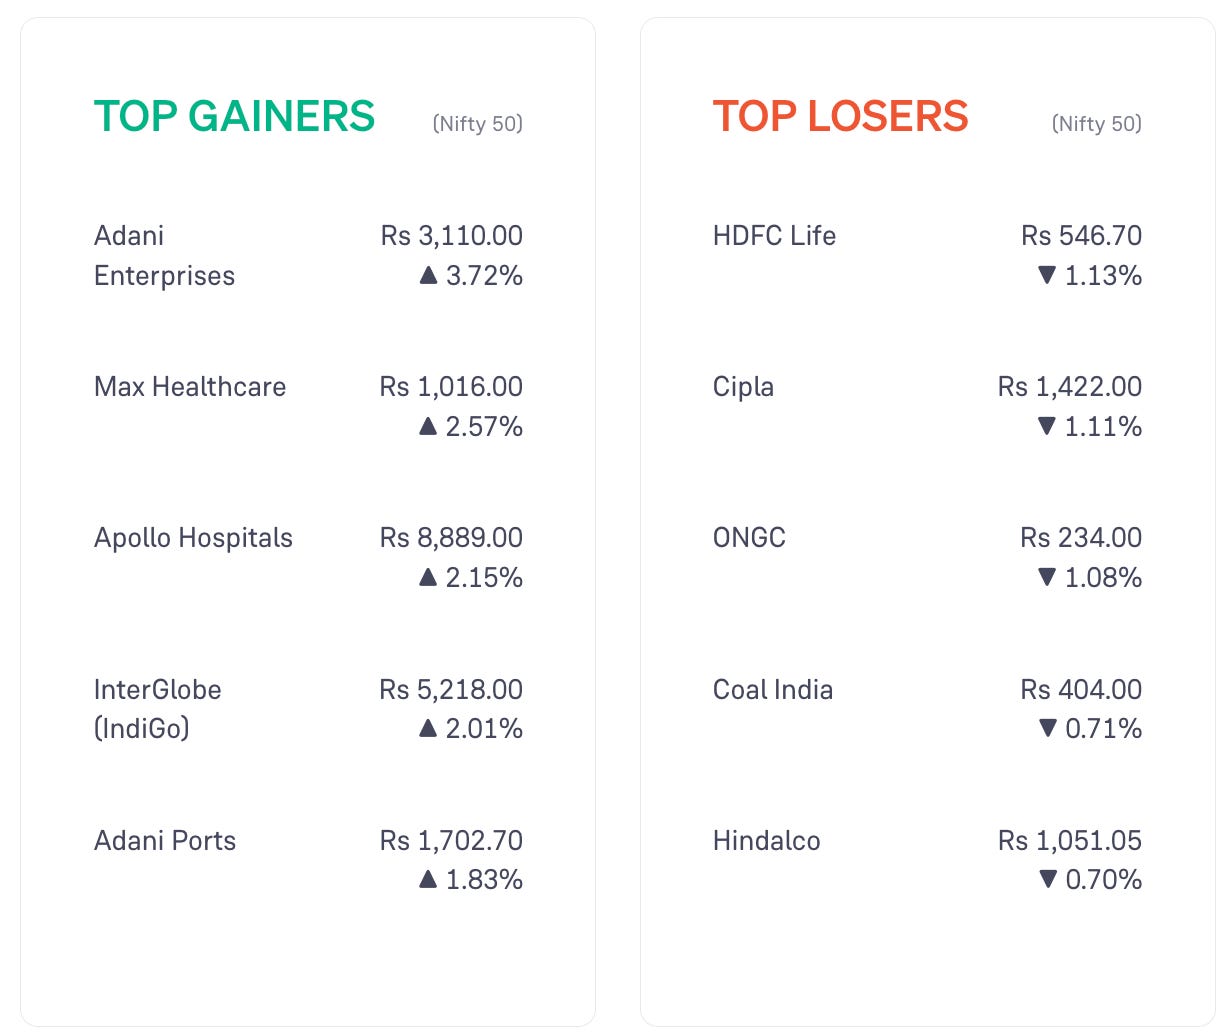
Task: Click the Adani Ports price Rs 1,702.70
Action: pyautogui.click(x=451, y=841)
